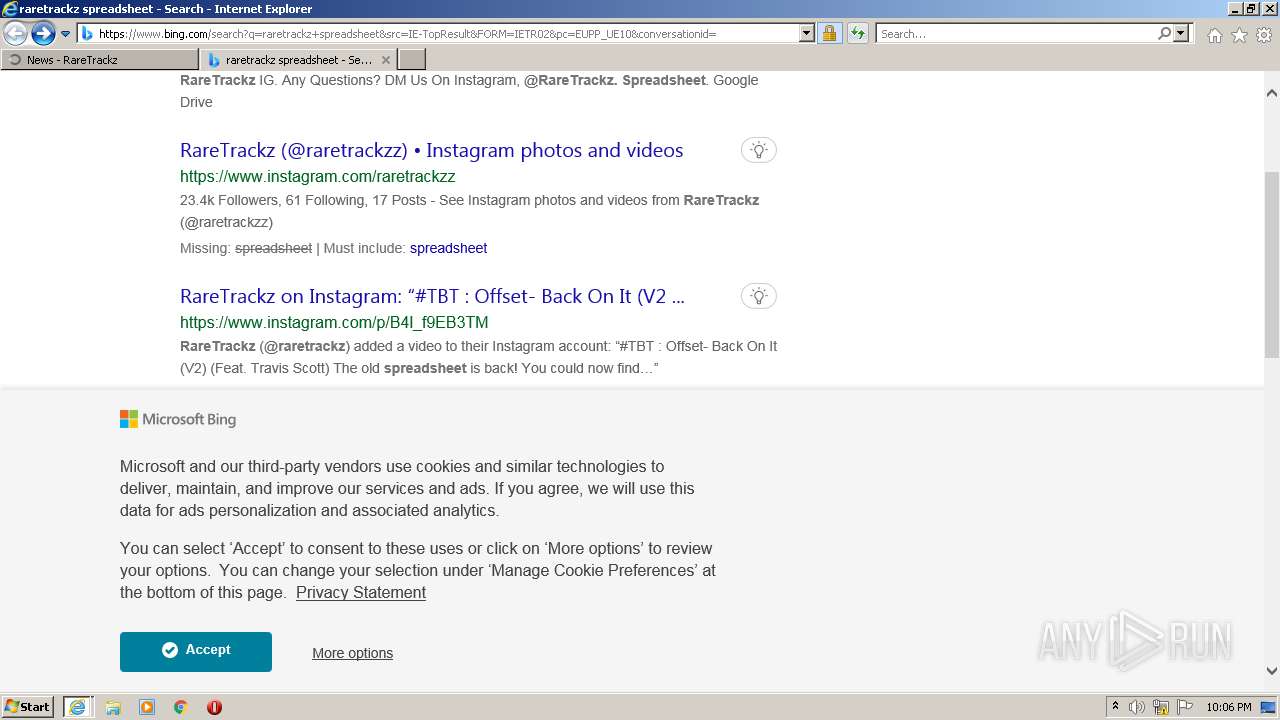Open the Favorites star icon
Screen dimensions: 1280x720
click(x=1239, y=35)
